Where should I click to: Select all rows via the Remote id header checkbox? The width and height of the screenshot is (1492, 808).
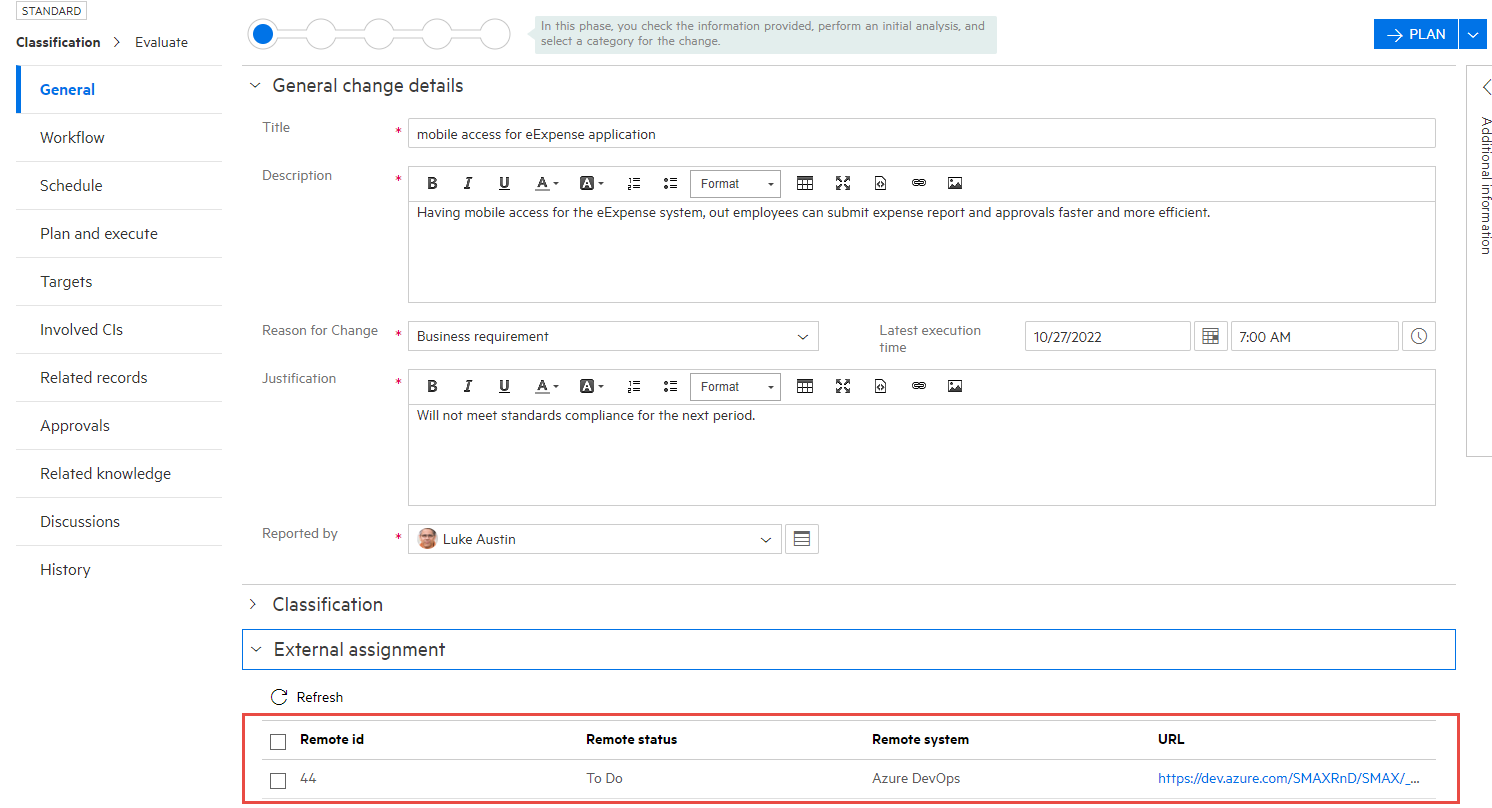coord(277,740)
